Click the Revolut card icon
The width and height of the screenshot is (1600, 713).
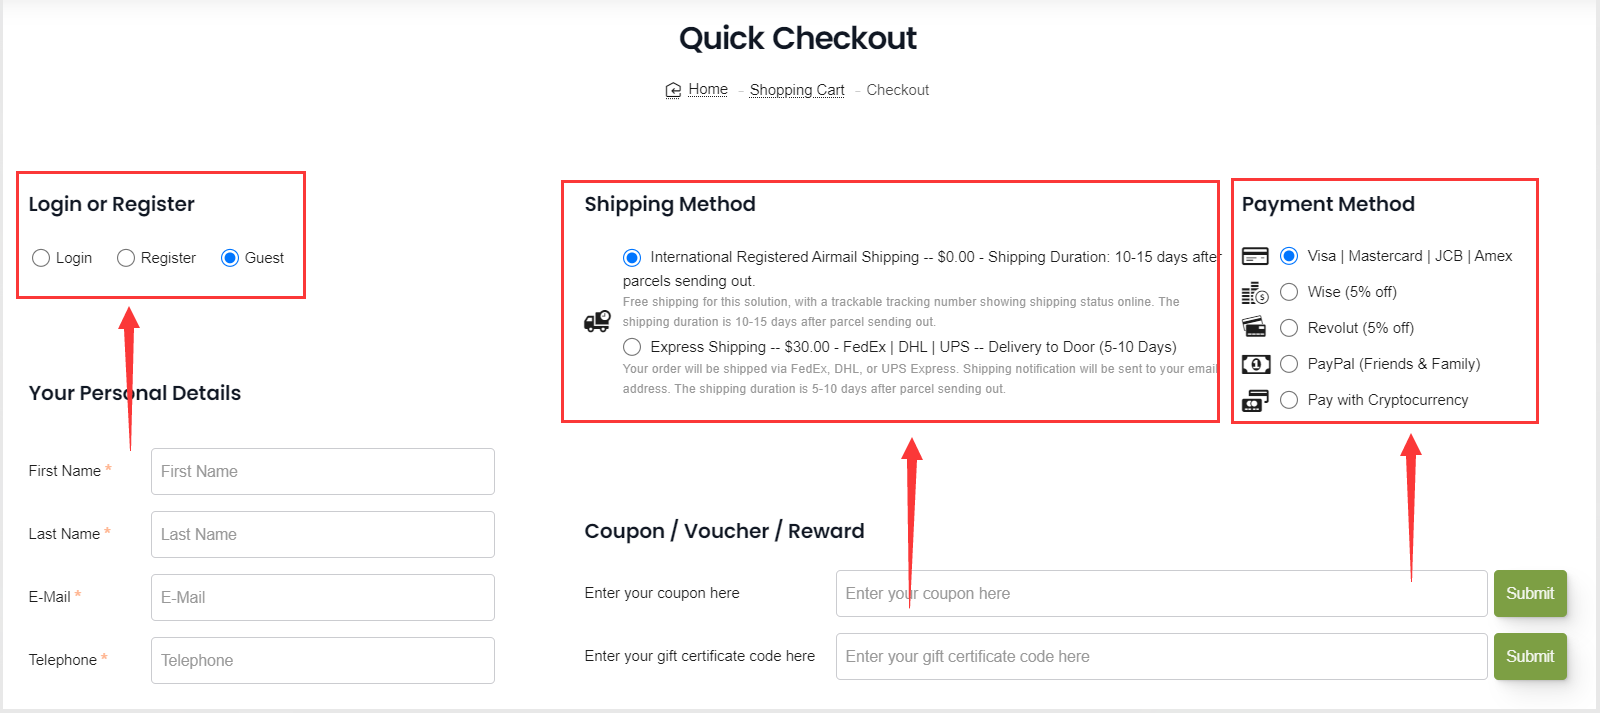pyautogui.click(x=1254, y=327)
